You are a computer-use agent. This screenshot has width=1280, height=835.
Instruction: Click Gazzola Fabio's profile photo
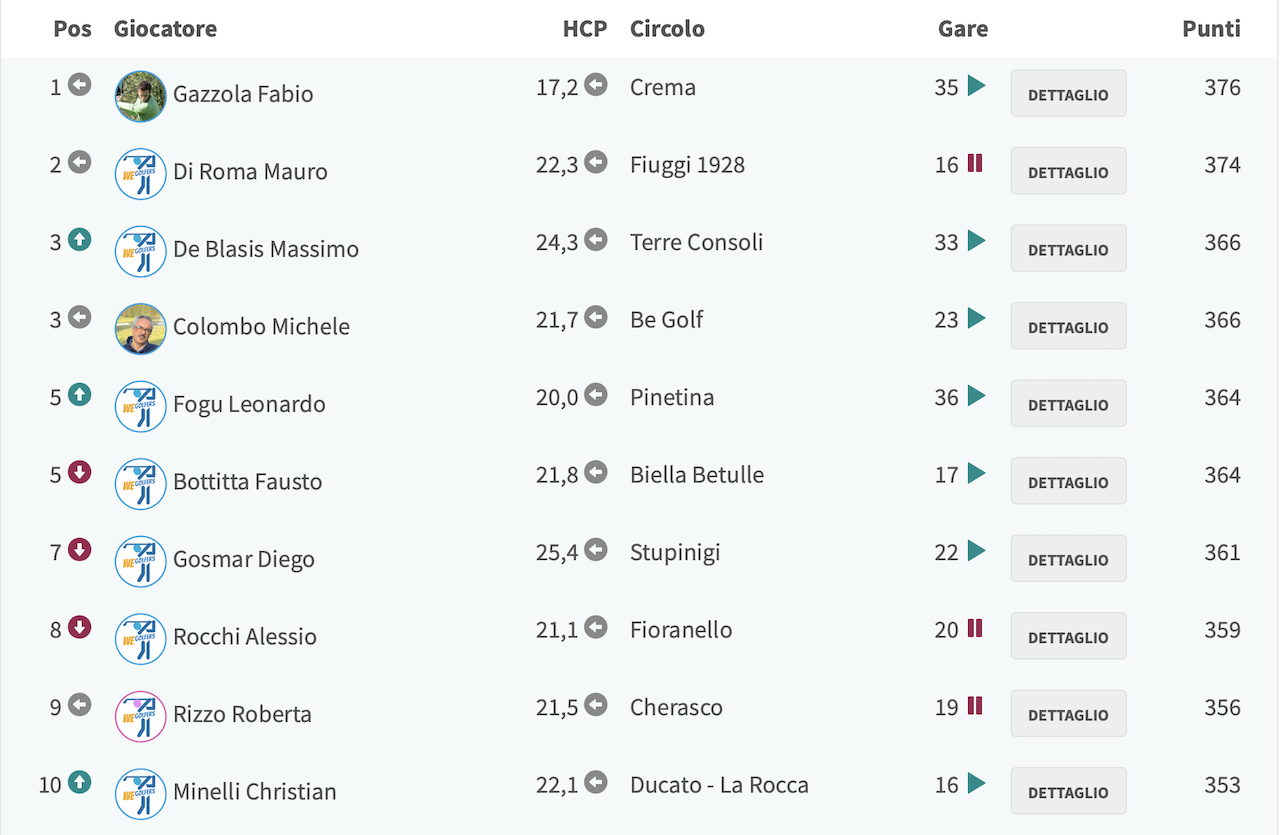(140, 96)
